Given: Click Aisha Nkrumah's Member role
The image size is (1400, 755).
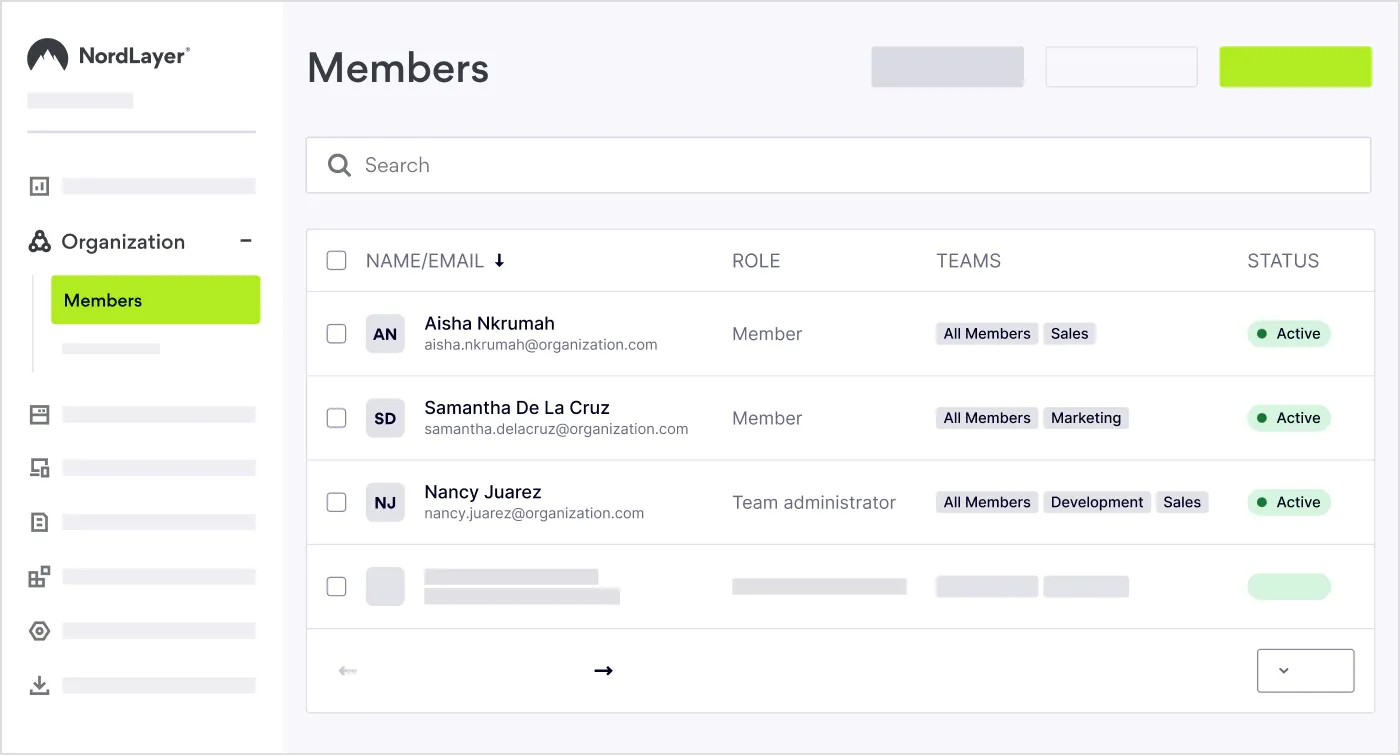Looking at the screenshot, I should coord(767,334).
